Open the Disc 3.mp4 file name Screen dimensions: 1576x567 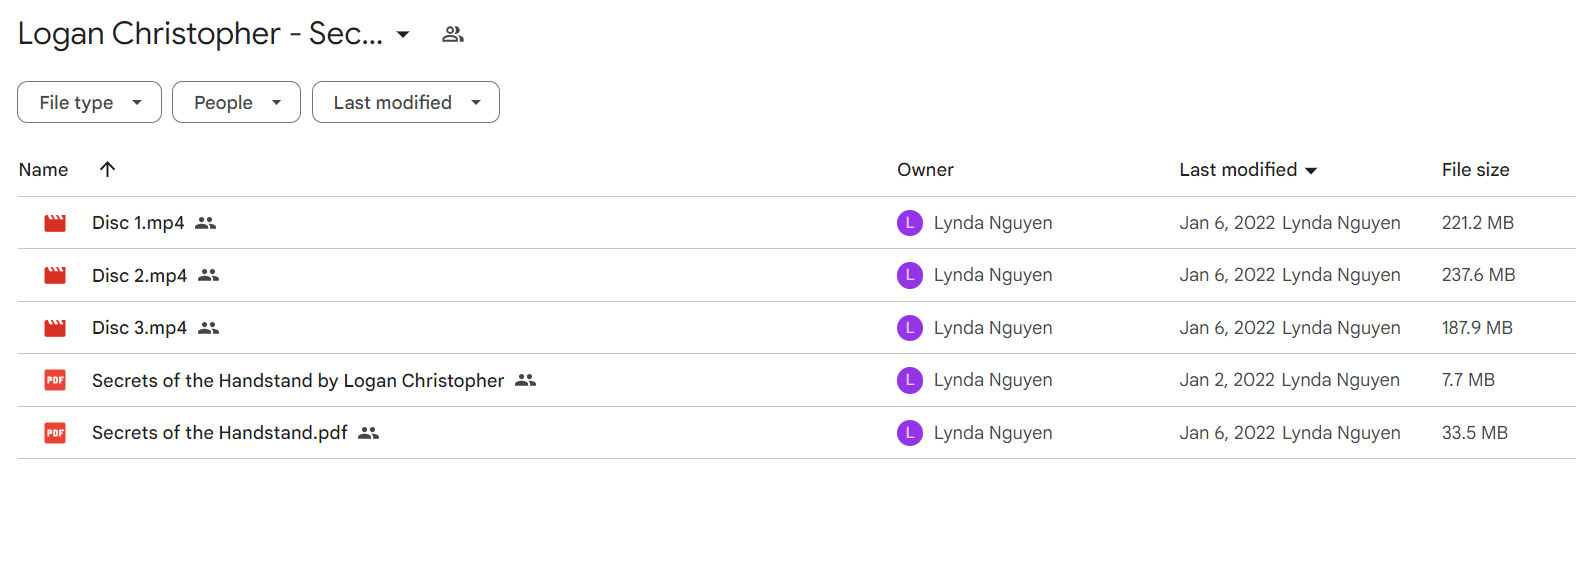[x=139, y=328]
